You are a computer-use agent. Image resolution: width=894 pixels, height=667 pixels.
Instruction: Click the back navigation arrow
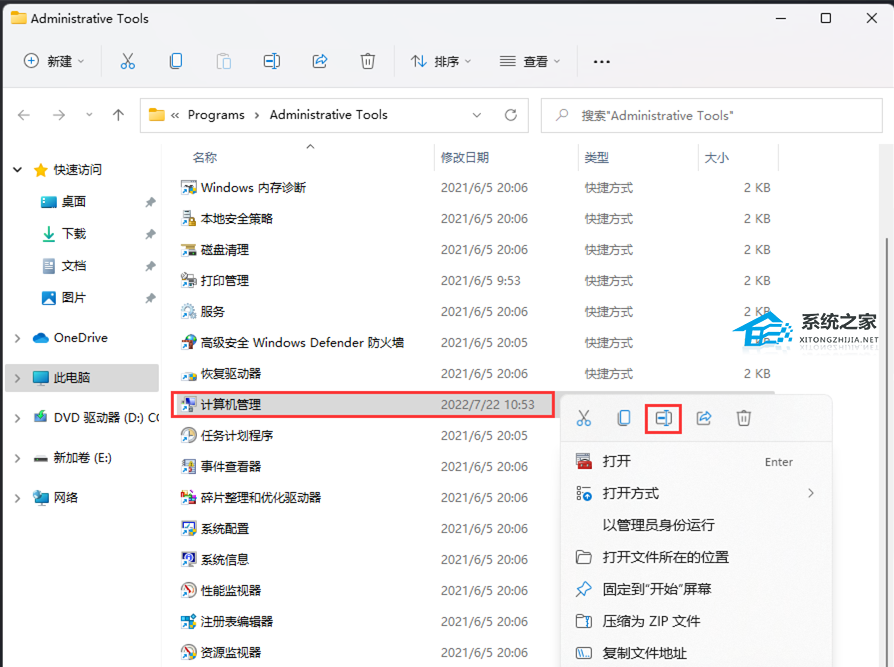(x=24, y=115)
